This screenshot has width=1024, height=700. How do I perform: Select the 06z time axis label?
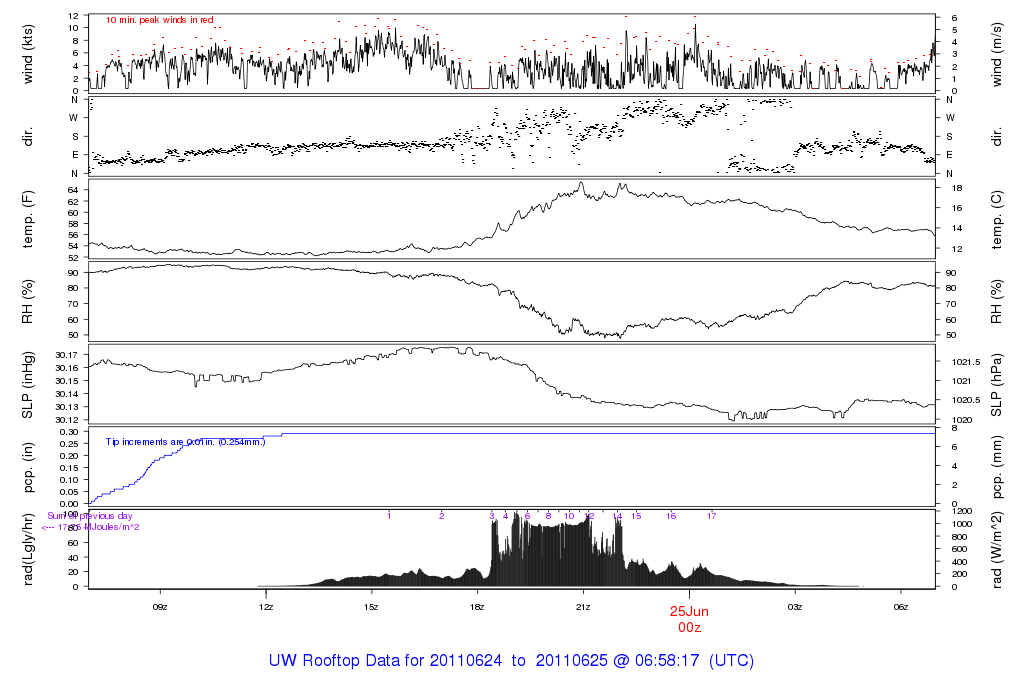click(900, 606)
